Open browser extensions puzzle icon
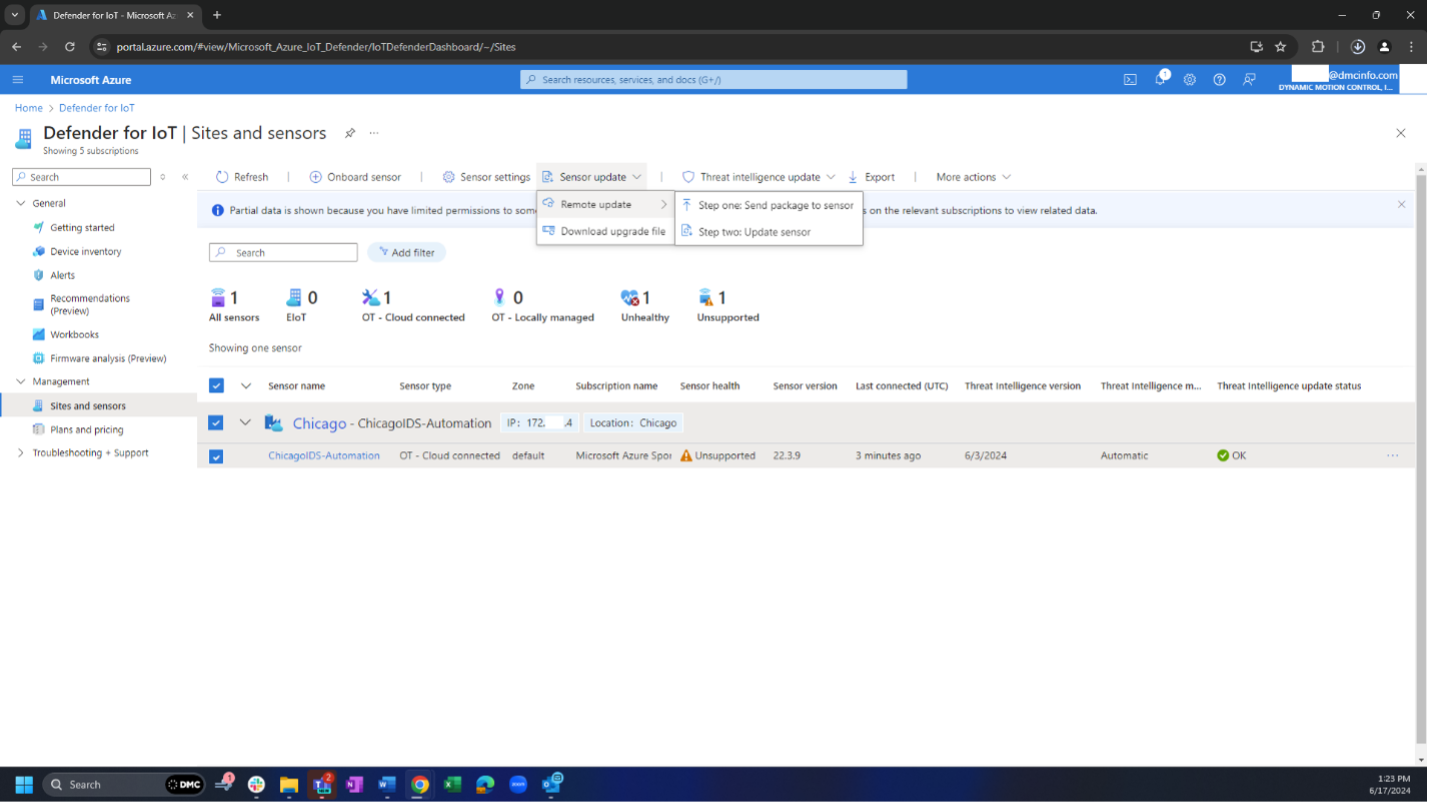The height and width of the screenshot is (806, 1430). tap(1317, 46)
